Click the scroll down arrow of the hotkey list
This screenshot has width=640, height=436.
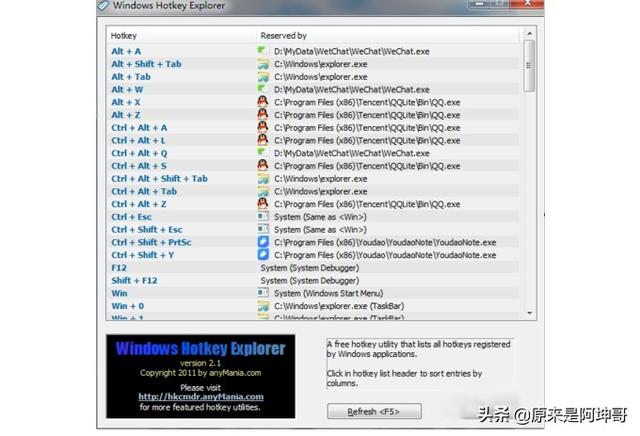click(529, 314)
